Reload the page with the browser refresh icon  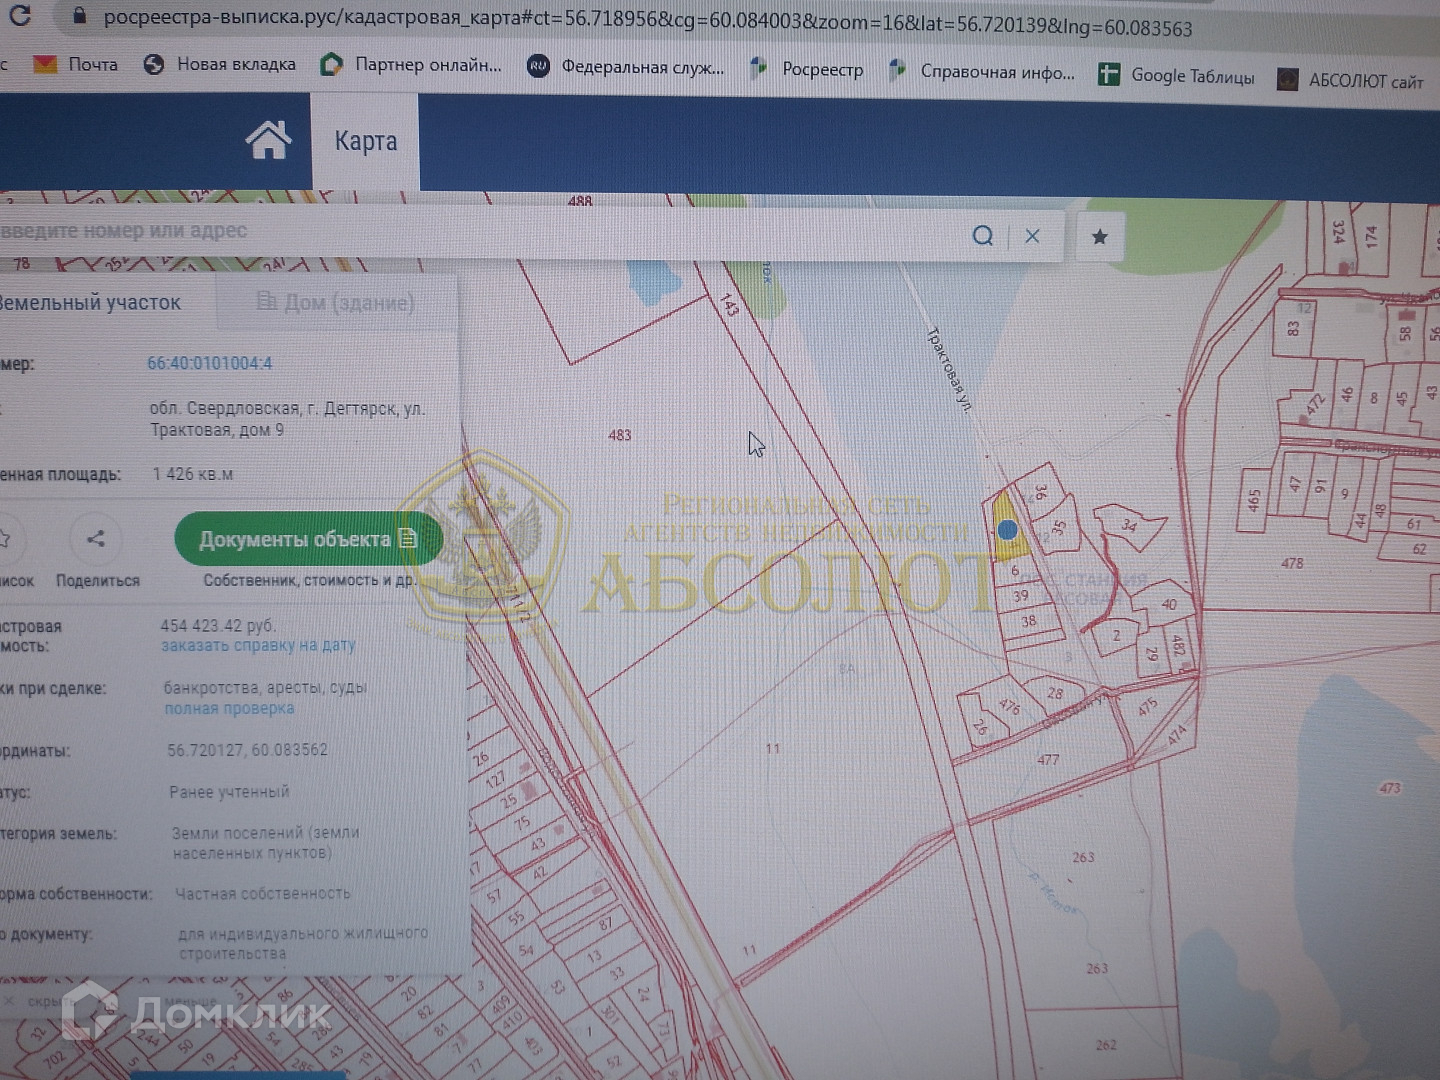(x=19, y=14)
